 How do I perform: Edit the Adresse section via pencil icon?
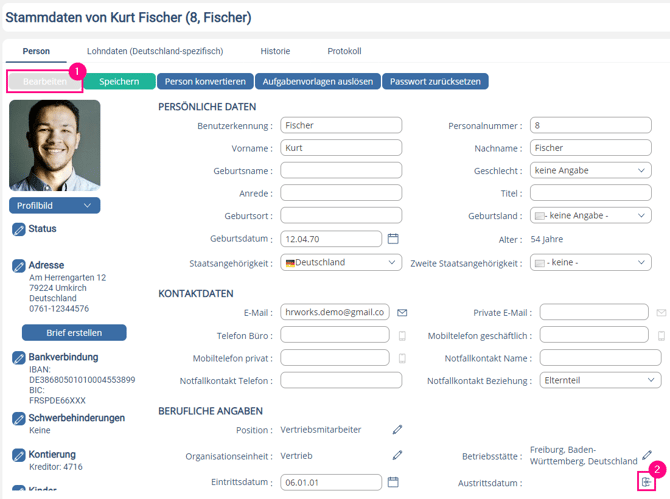pos(19,266)
